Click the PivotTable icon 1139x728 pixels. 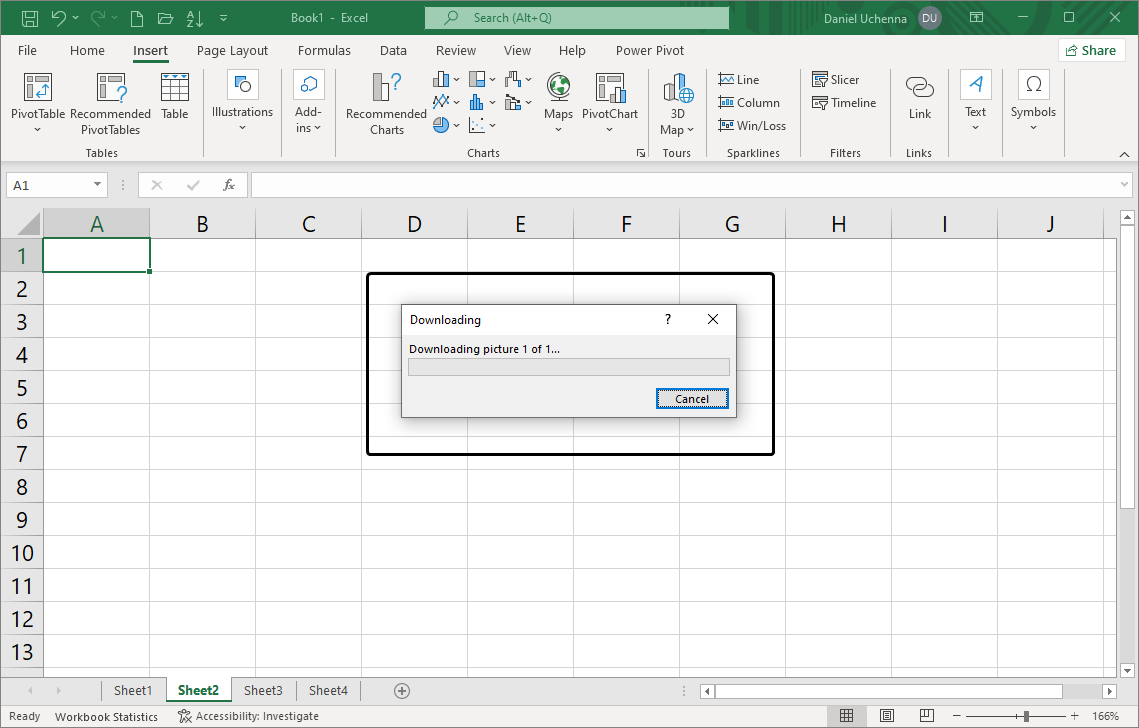coord(38,90)
